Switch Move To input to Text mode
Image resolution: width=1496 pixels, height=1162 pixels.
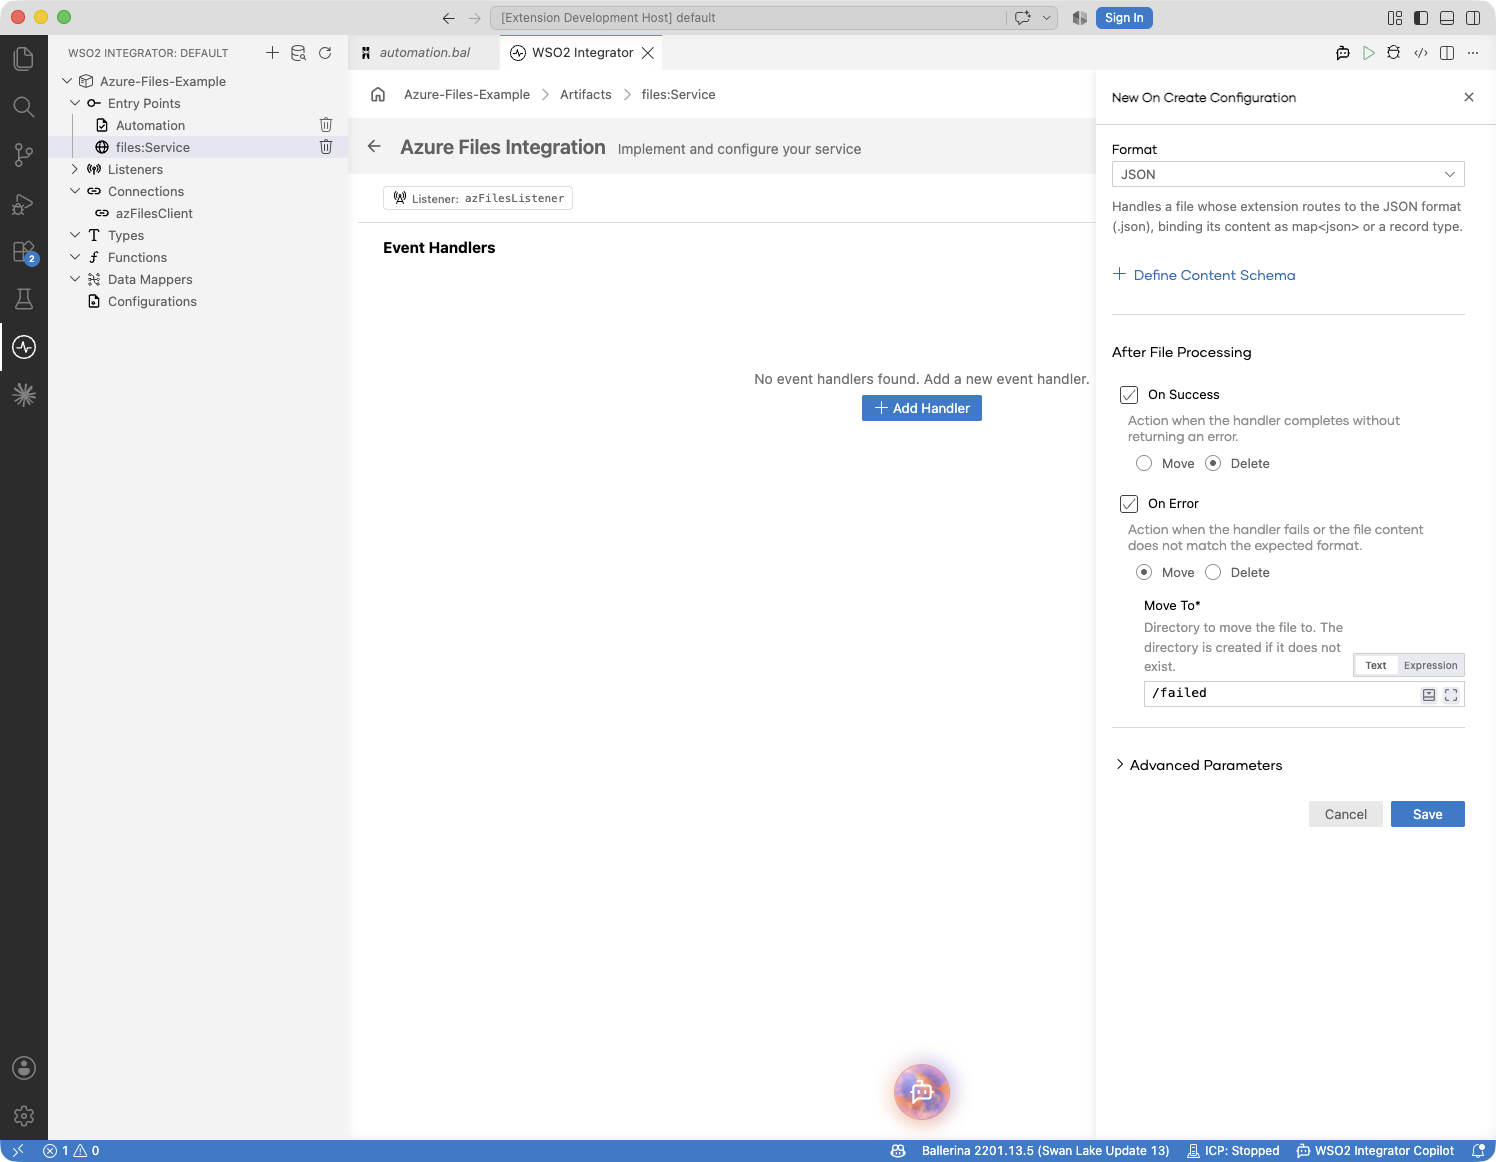(1376, 665)
